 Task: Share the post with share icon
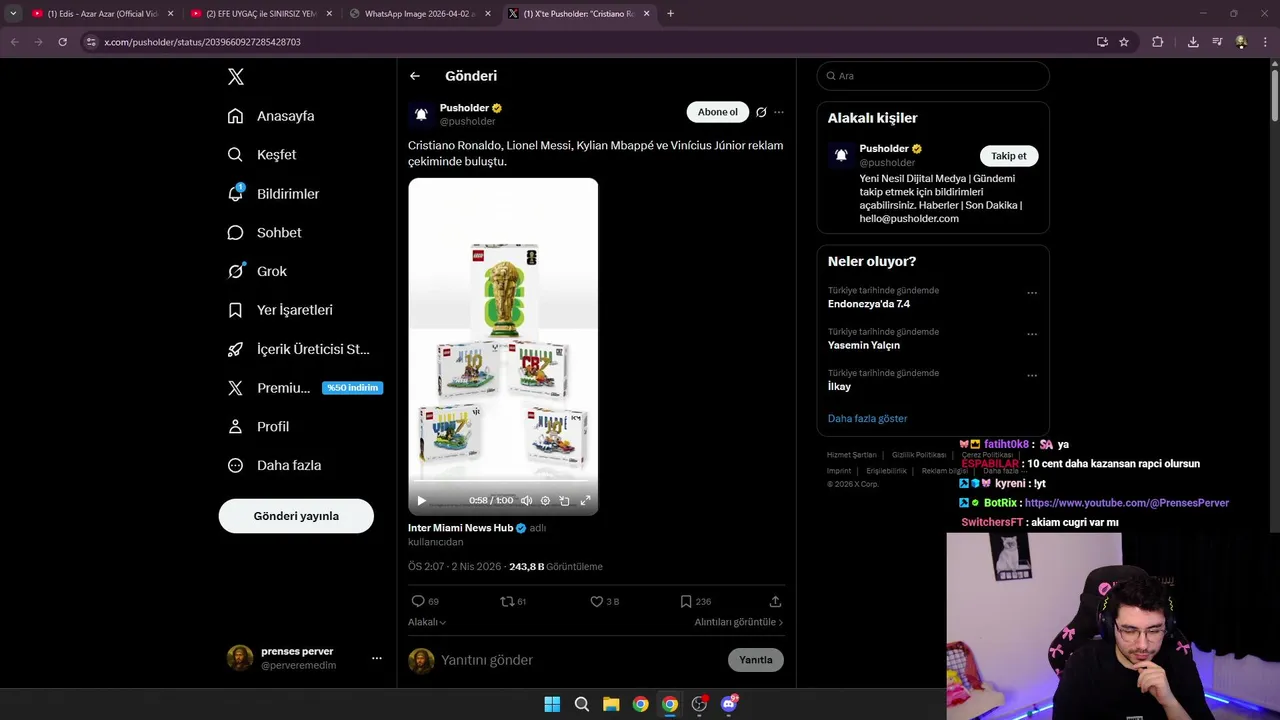tap(775, 601)
